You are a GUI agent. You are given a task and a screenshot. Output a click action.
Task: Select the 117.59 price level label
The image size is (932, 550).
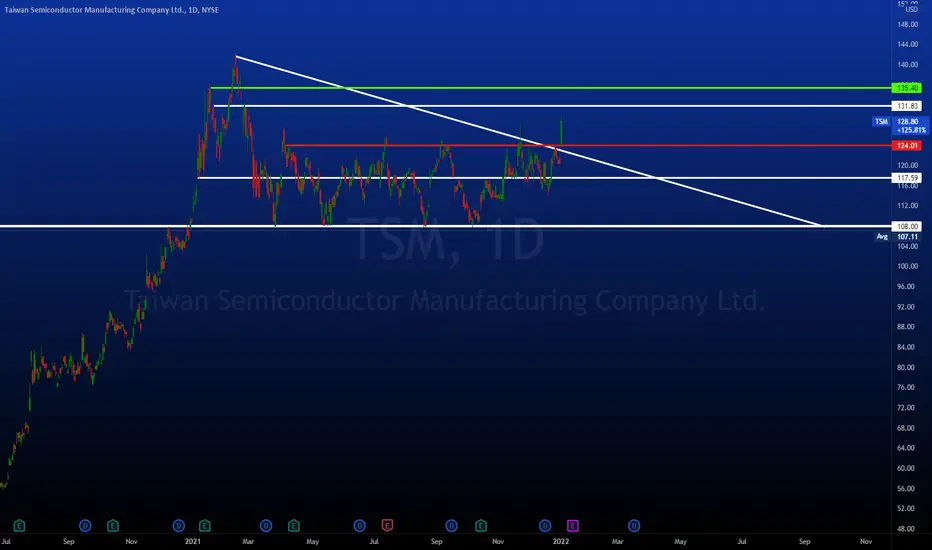click(907, 178)
